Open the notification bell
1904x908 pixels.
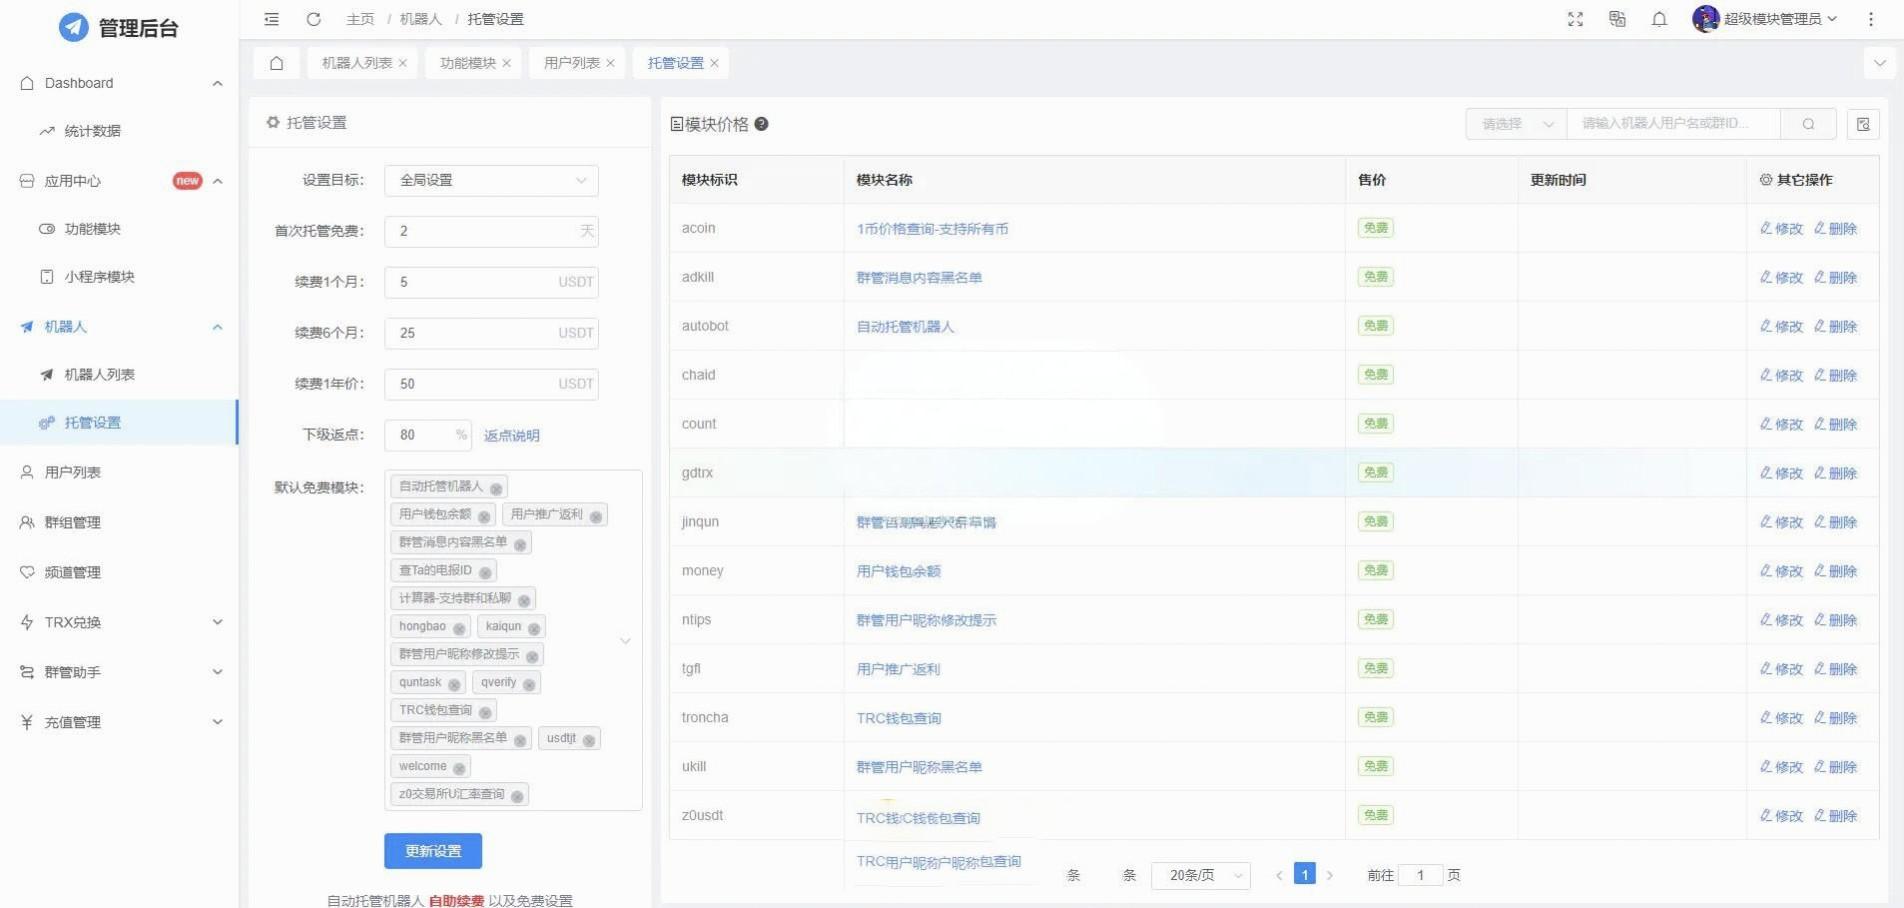click(1659, 19)
